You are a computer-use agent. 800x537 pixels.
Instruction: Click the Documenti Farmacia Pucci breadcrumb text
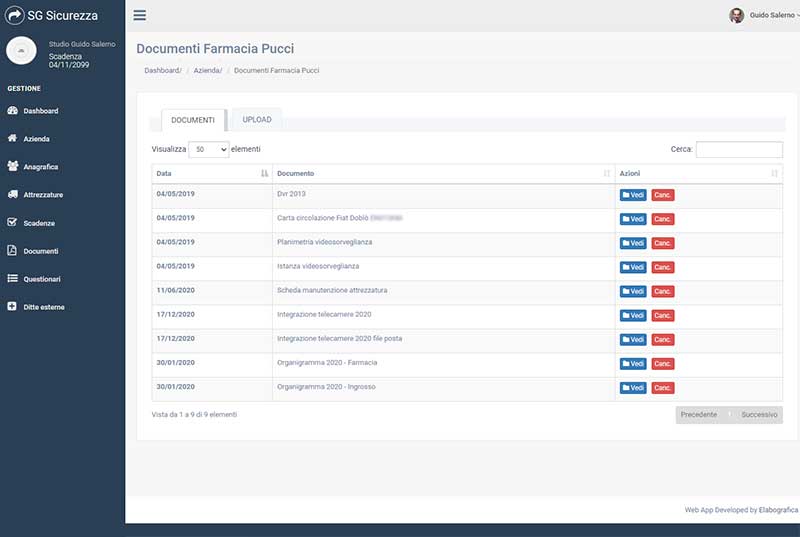277,70
